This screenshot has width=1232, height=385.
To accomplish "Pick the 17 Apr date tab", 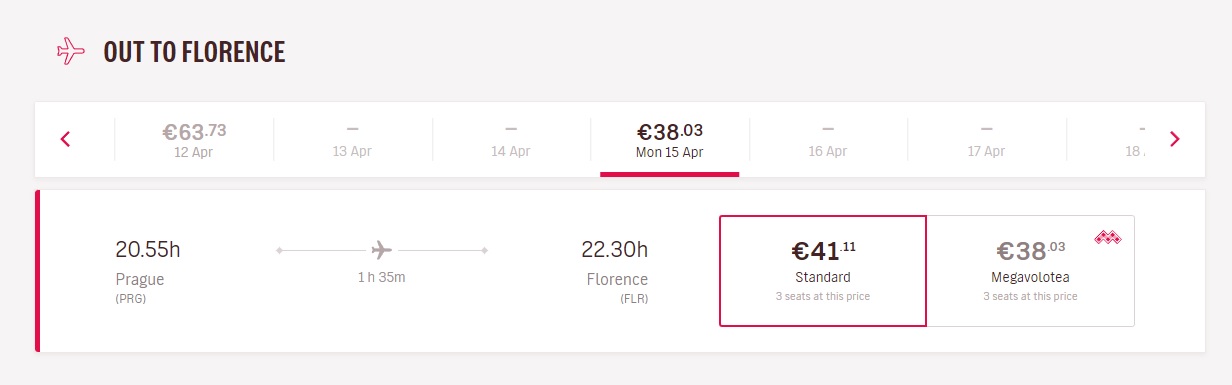I will (x=986, y=139).
